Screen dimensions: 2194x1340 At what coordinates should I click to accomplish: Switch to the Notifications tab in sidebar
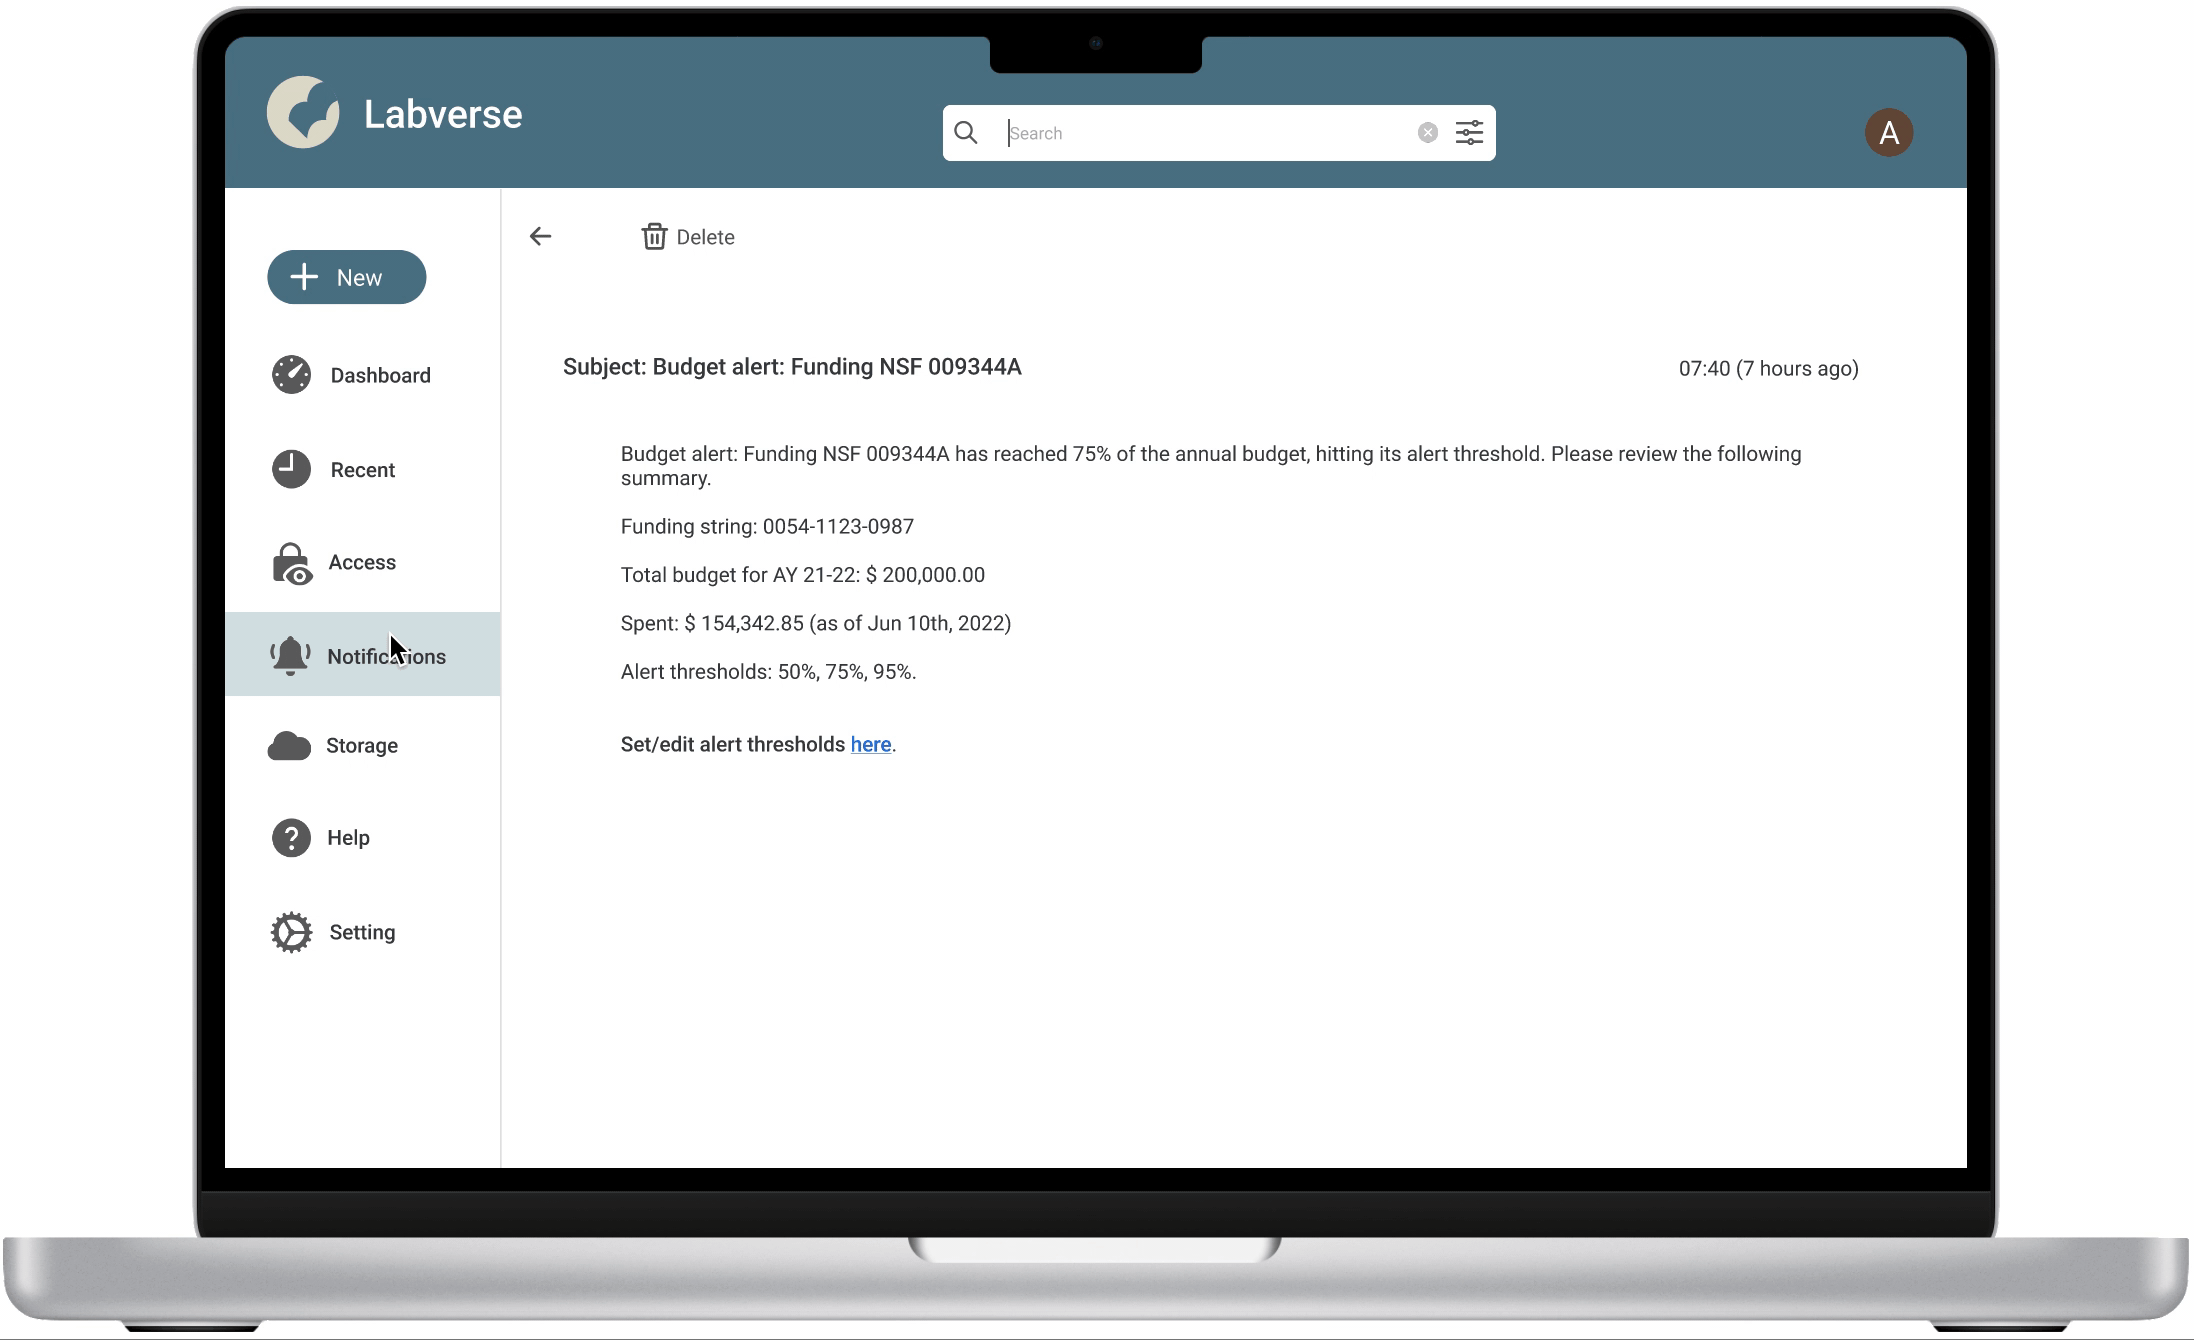click(386, 656)
